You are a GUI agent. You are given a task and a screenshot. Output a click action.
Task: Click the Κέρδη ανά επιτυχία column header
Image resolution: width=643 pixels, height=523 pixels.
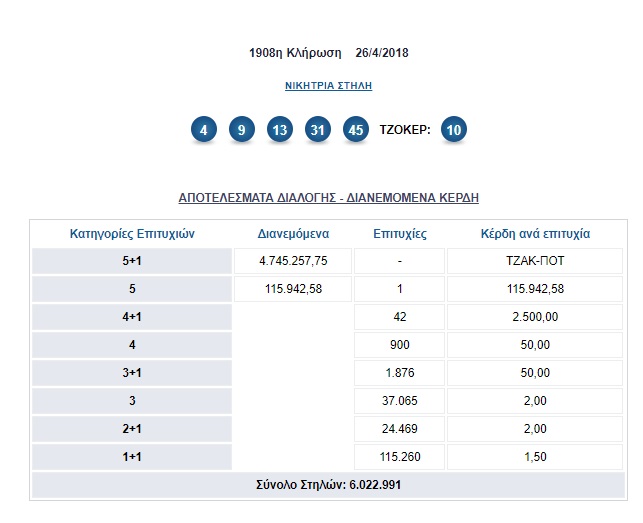click(535, 233)
